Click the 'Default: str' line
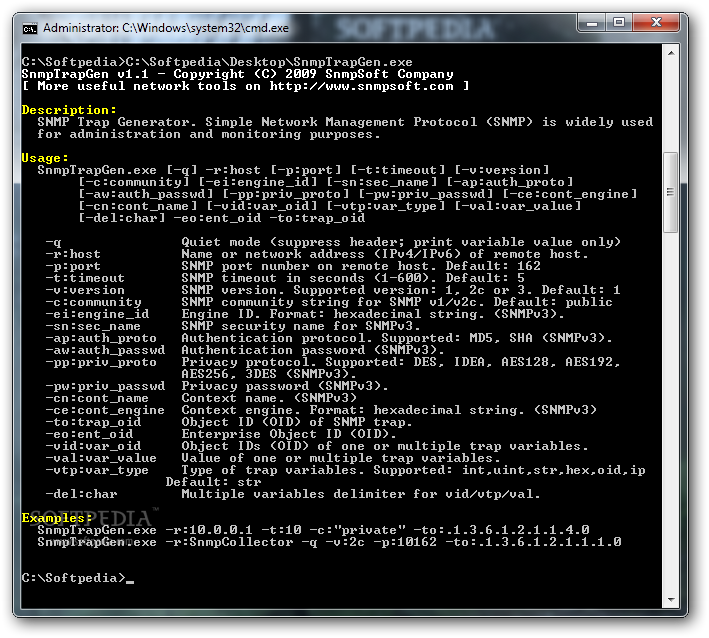Screen dimensions: 709x638 [213, 482]
